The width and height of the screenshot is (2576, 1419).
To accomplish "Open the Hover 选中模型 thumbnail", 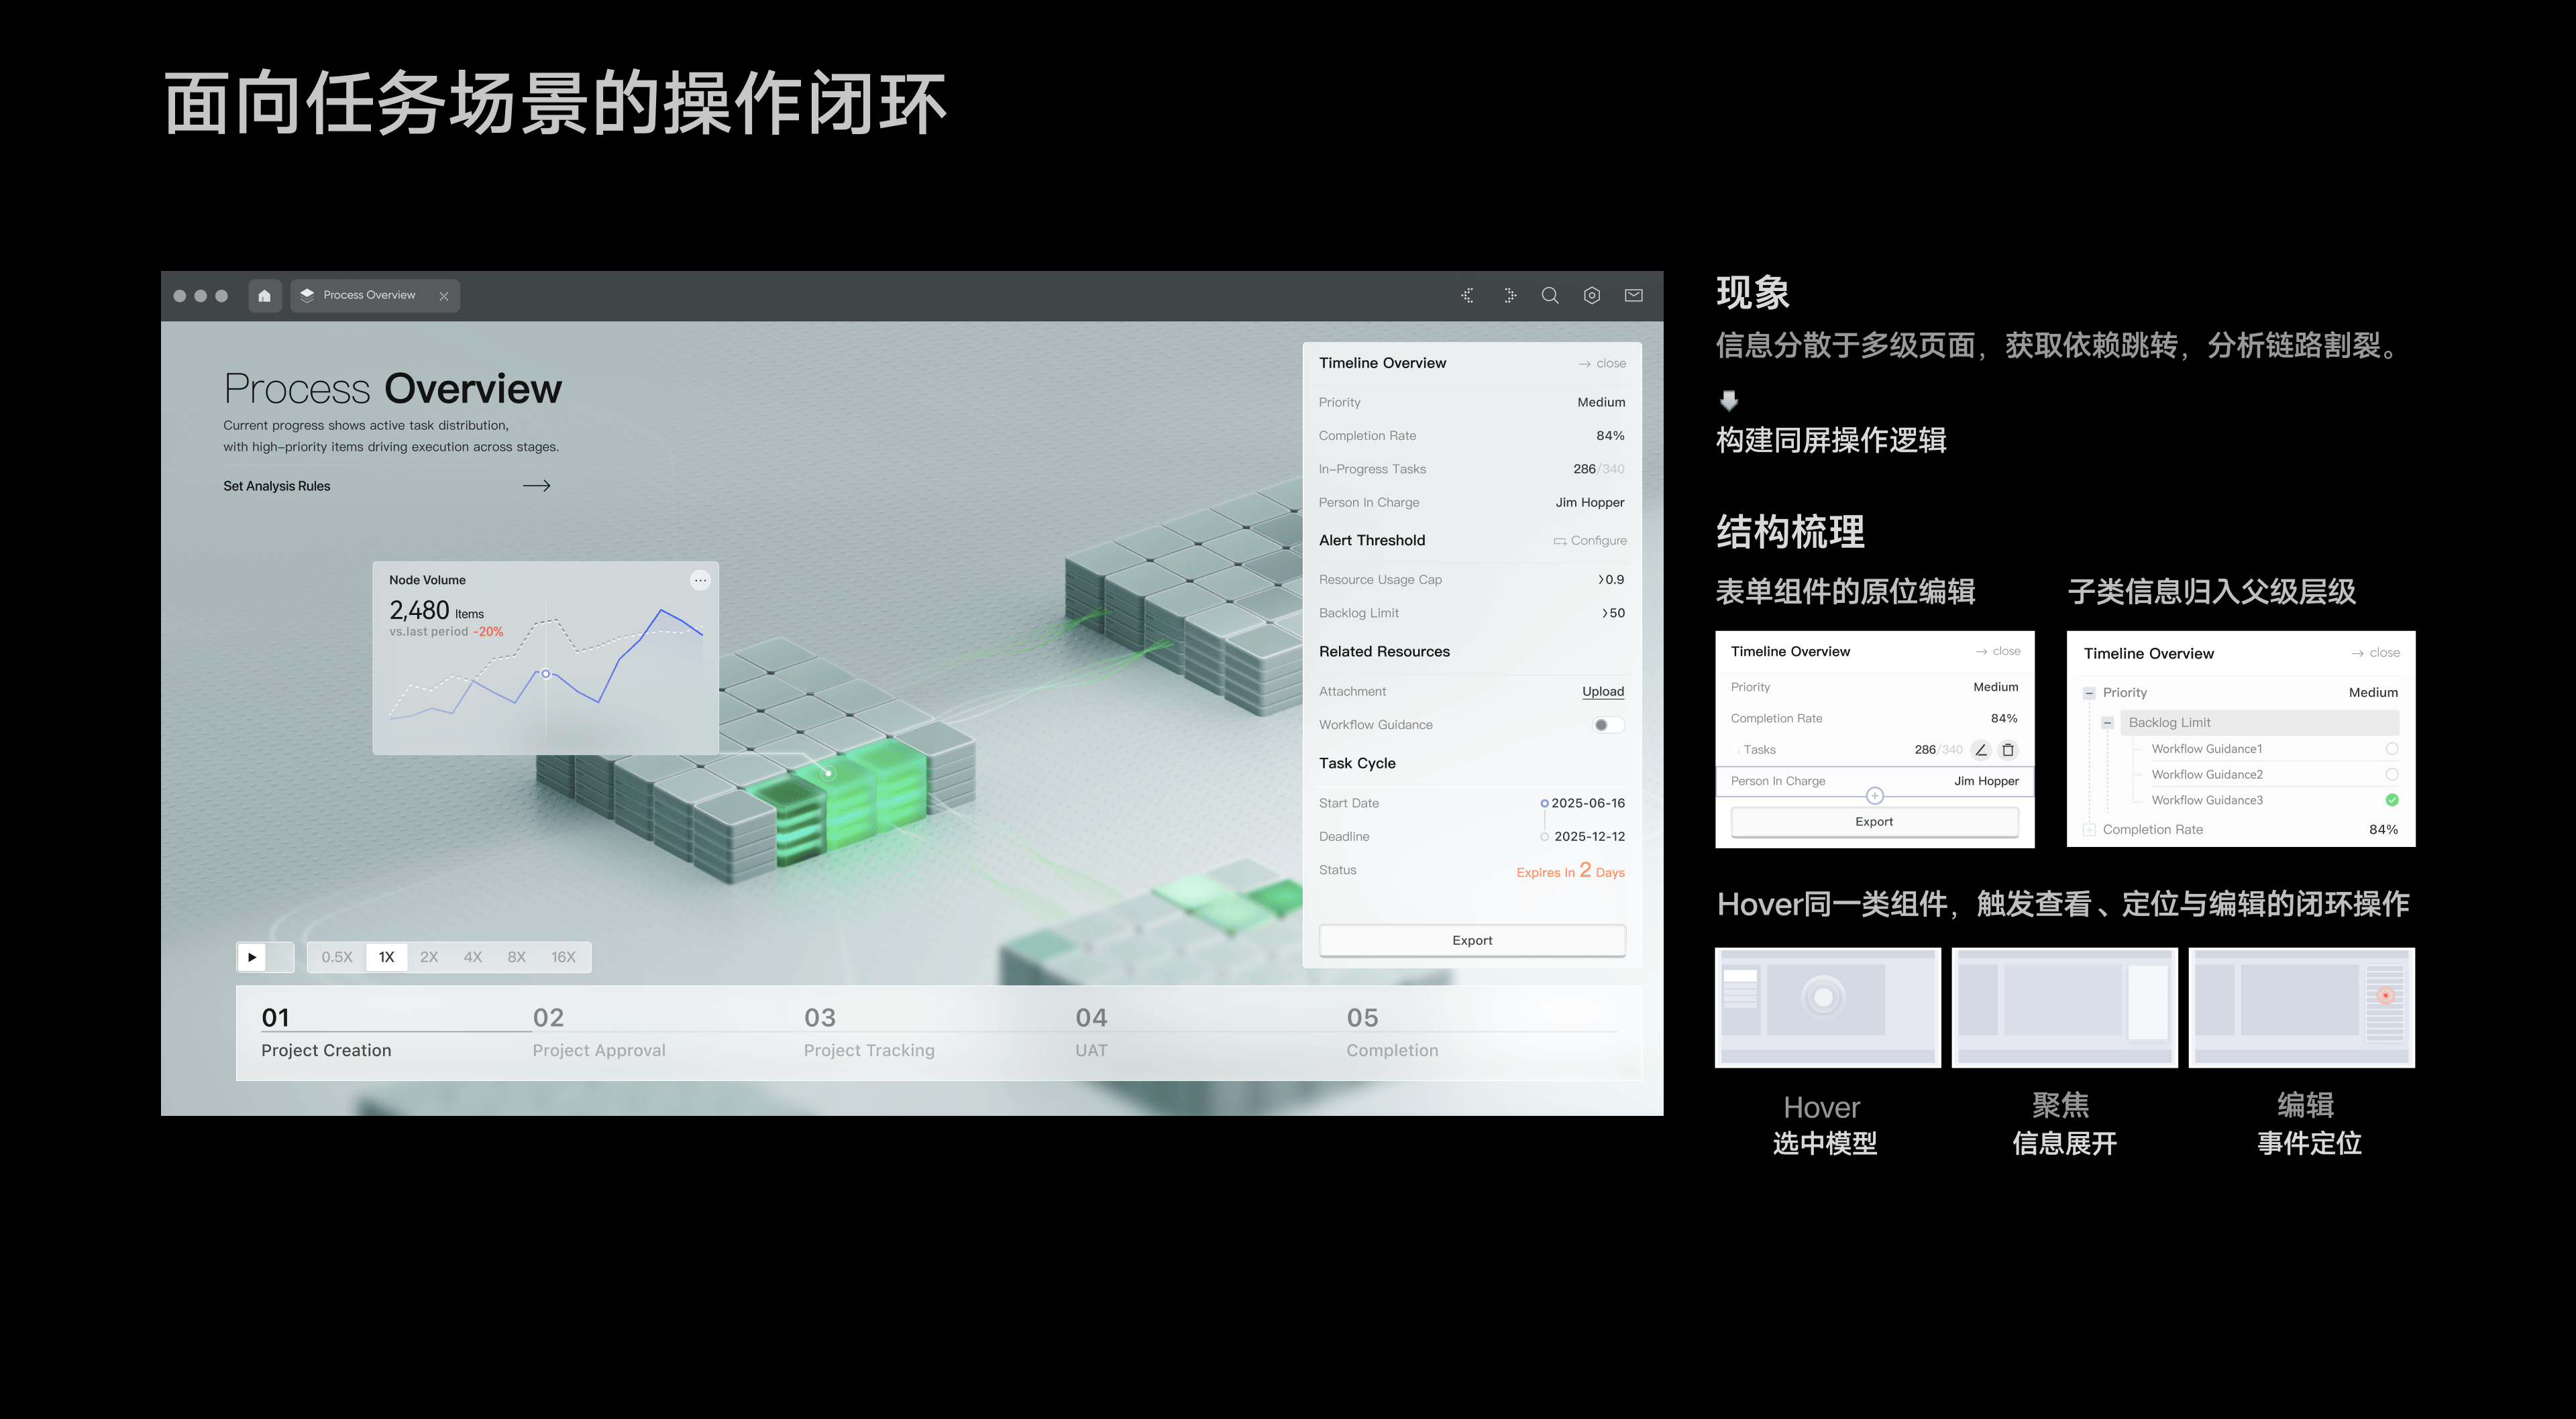I will click(1828, 1008).
